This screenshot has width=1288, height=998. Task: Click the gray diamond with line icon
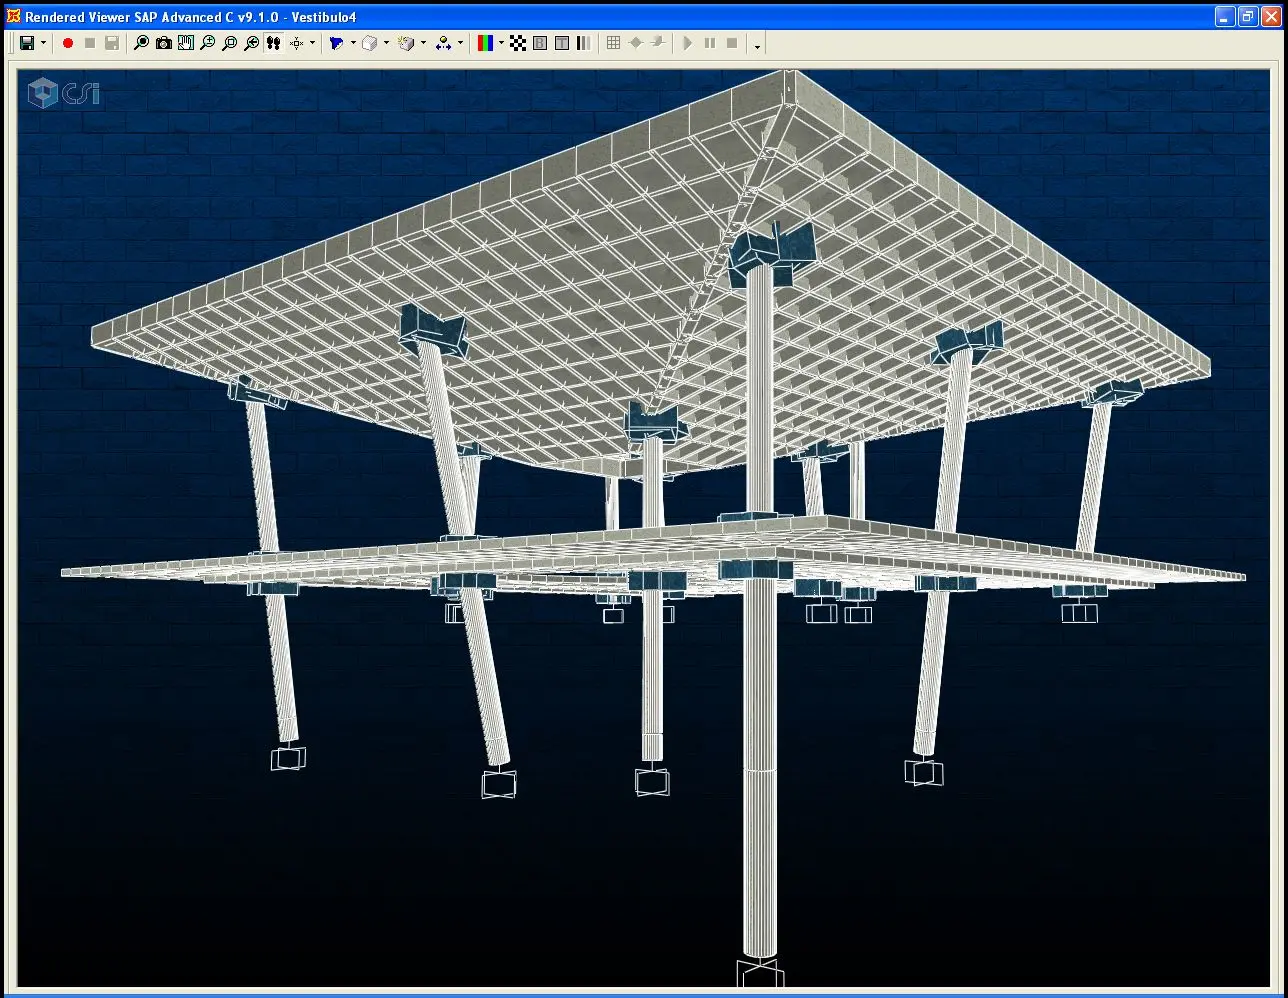coord(636,43)
